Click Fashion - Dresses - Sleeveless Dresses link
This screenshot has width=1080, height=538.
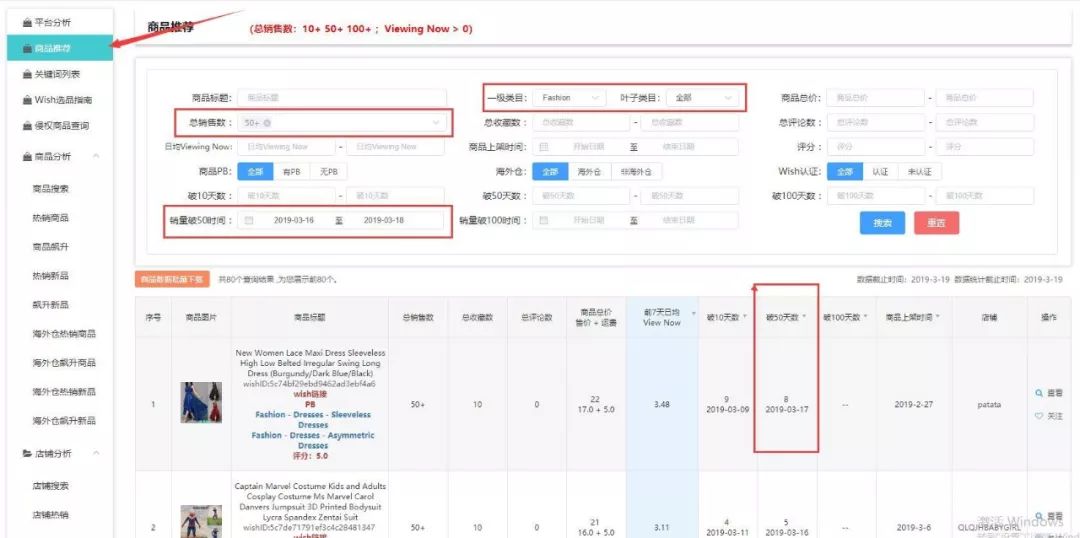click(x=312, y=420)
